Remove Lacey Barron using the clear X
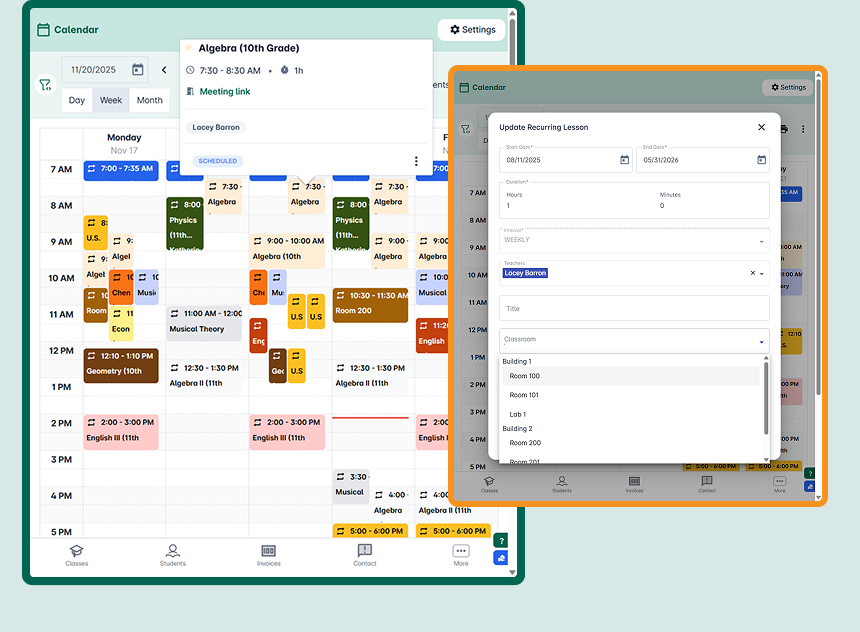 (752, 273)
